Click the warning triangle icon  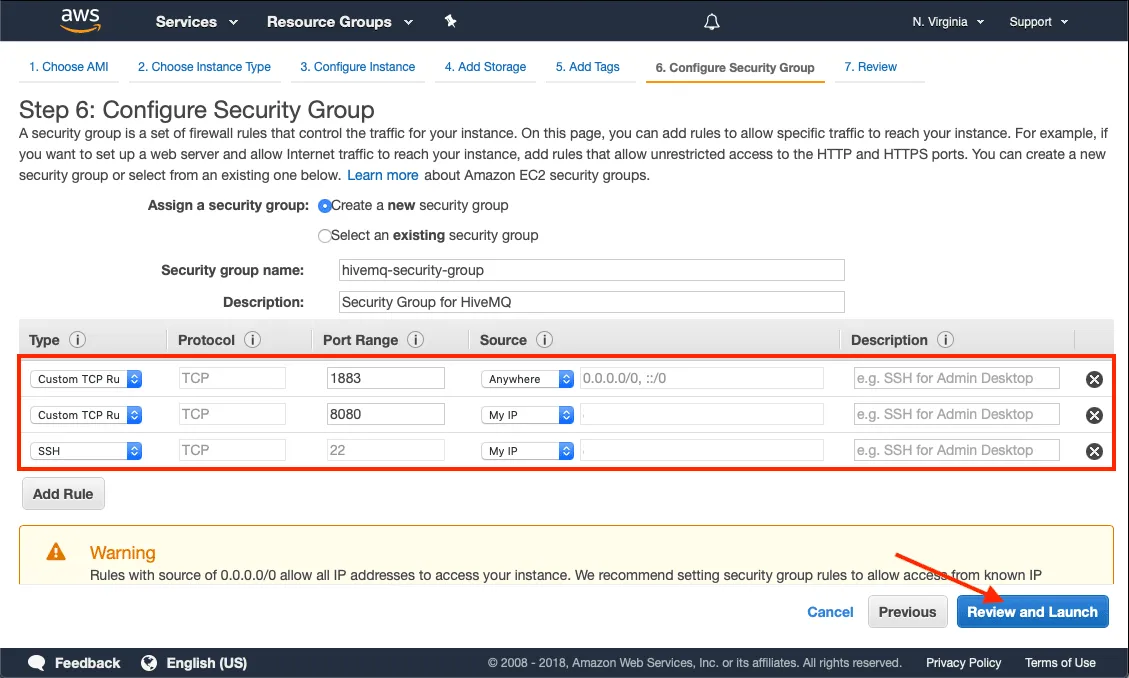tap(55, 551)
